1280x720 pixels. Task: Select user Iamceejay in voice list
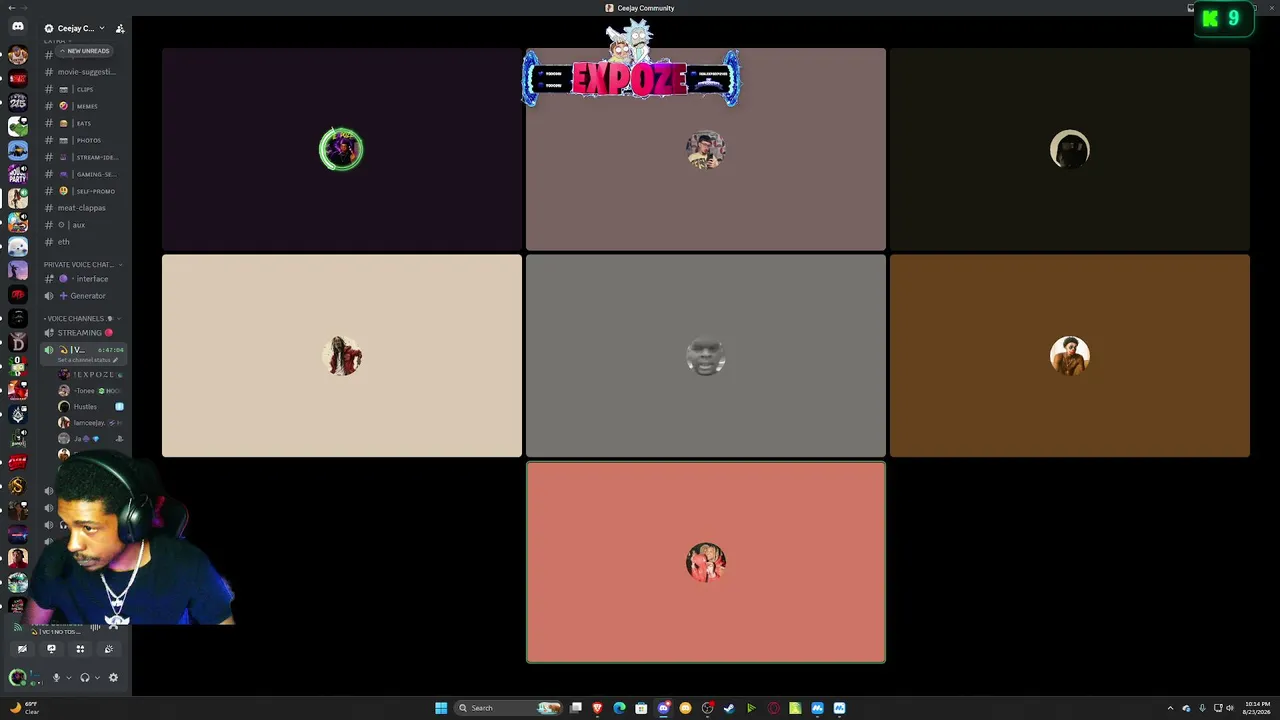click(90, 423)
